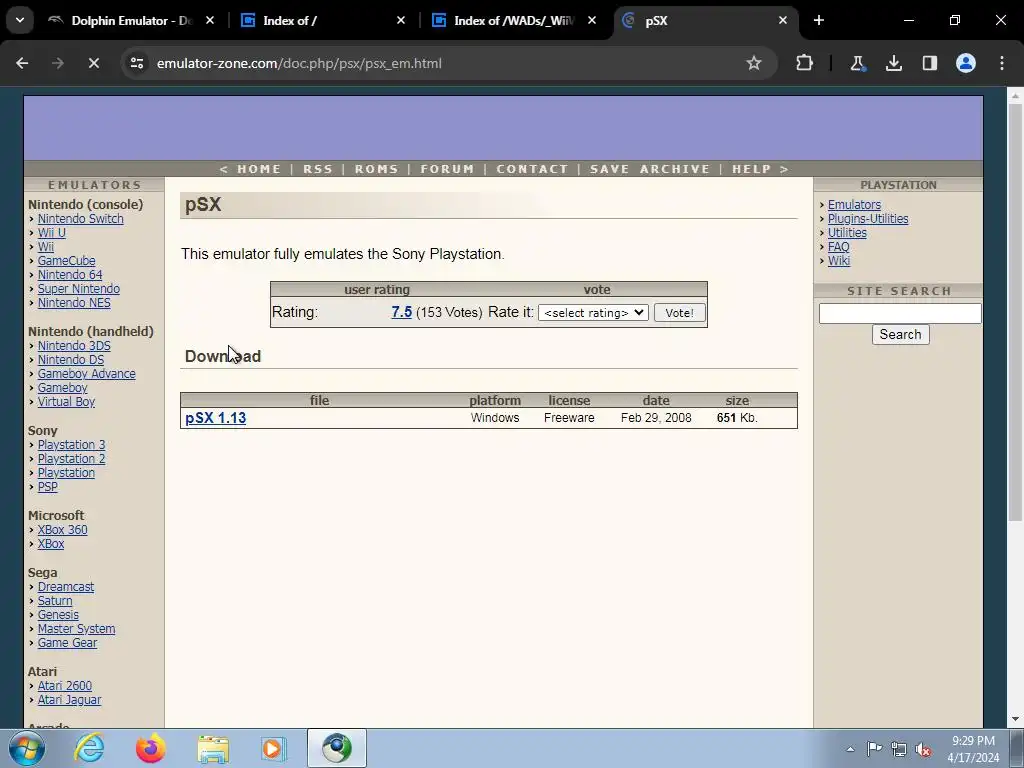Open Chrome Labs flask icon
Screen dimensions: 1024x768
coord(857,63)
